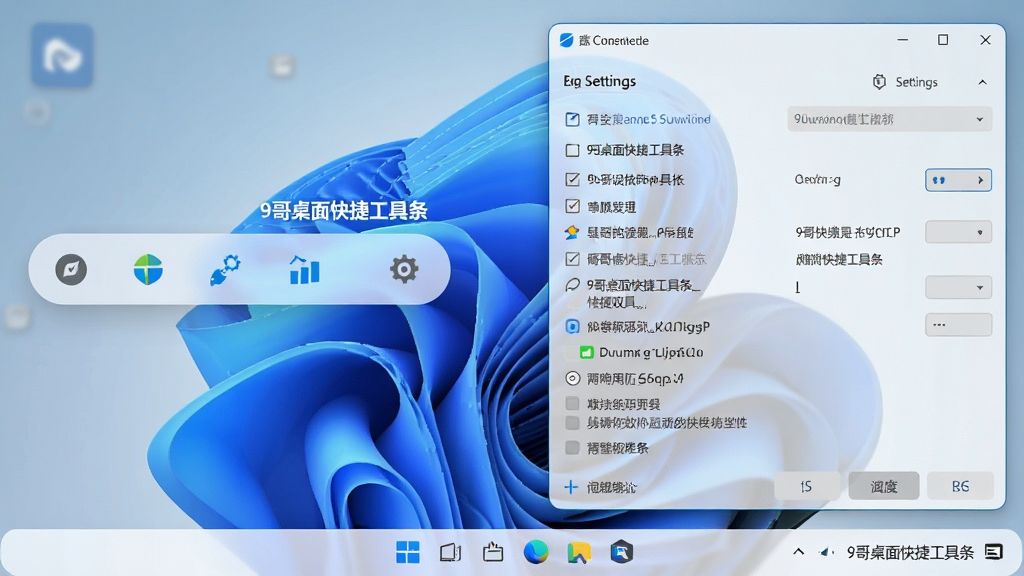Maximize the Conentede window
Image resolution: width=1024 pixels, height=576 pixels.
coord(943,40)
